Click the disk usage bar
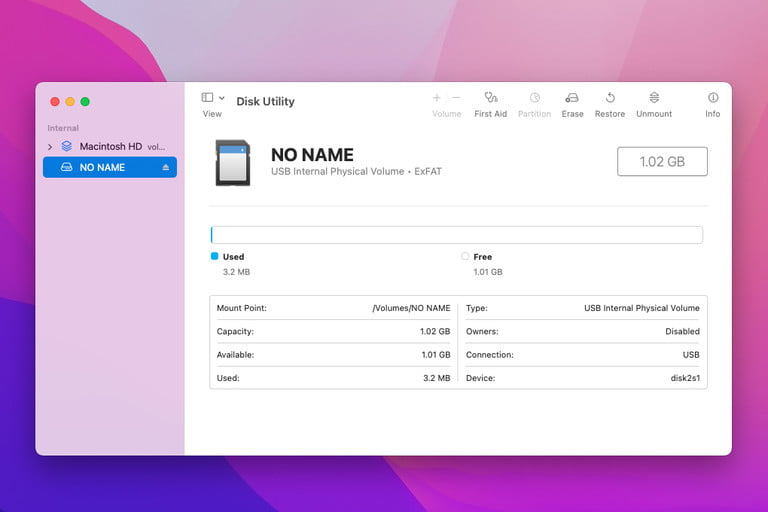This screenshot has width=768, height=512. (456, 235)
